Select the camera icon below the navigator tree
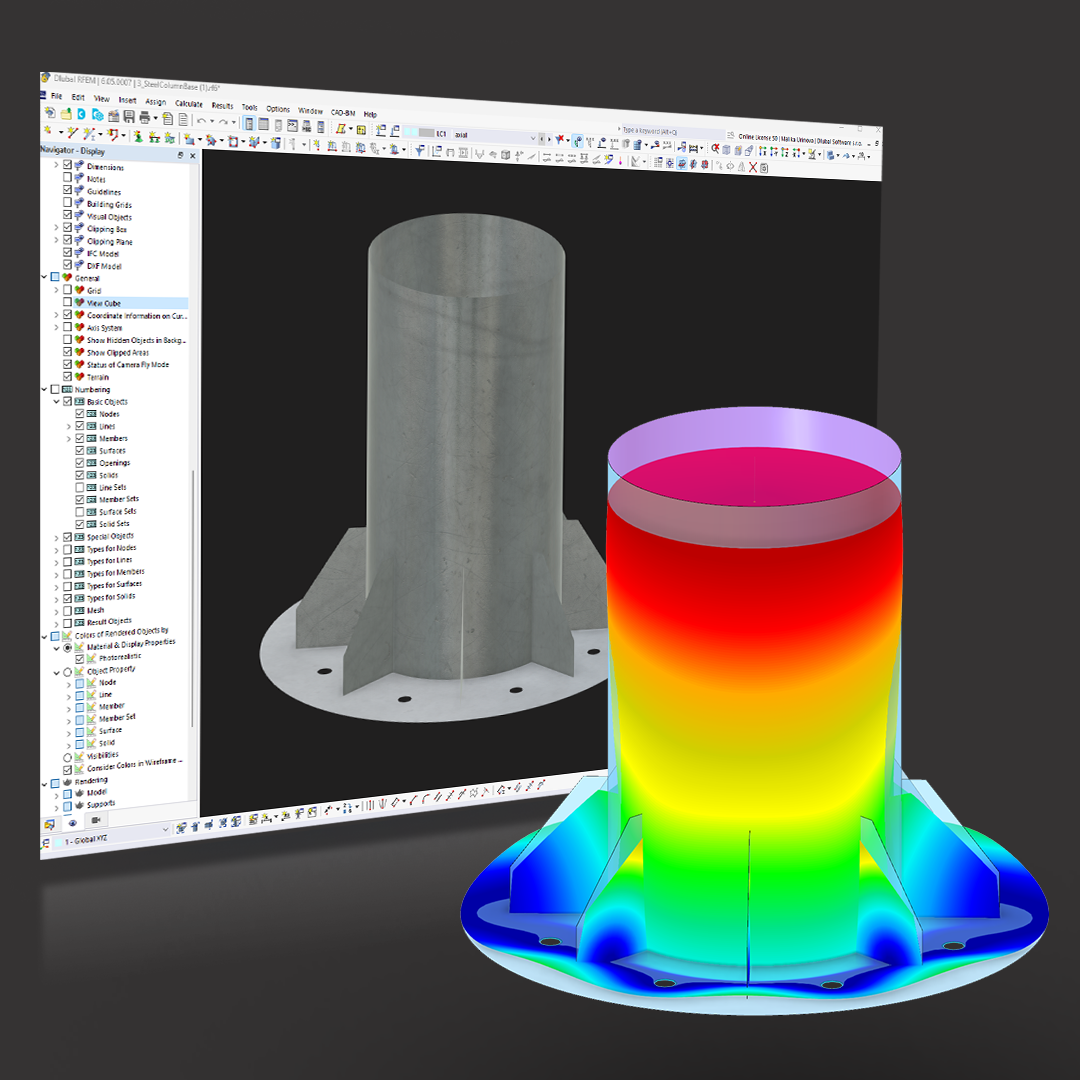The height and width of the screenshot is (1080, 1080). coord(96,821)
